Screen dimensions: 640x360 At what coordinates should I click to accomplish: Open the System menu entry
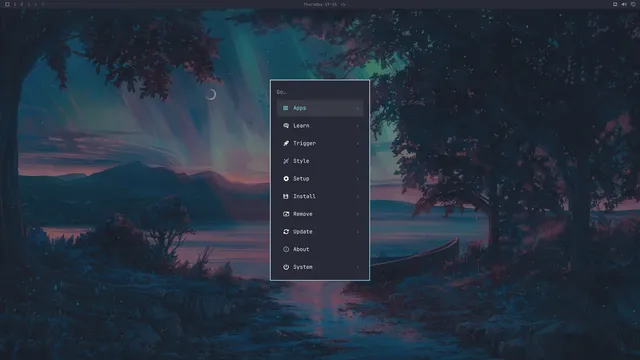click(x=320, y=267)
